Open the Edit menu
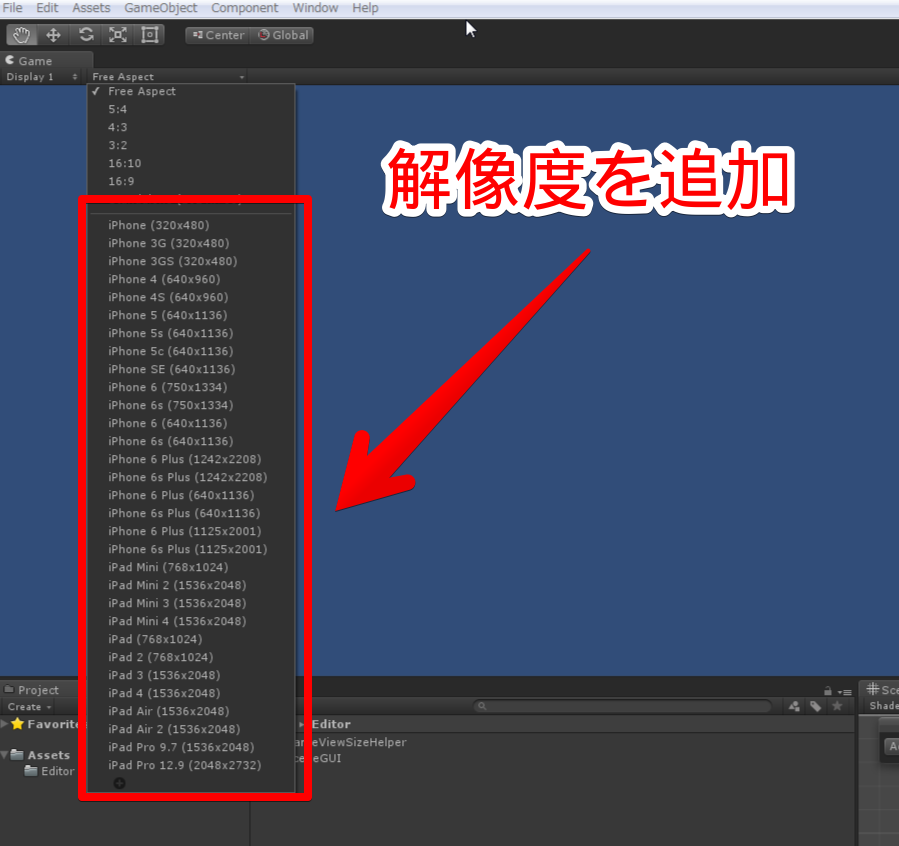The height and width of the screenshot is (846, 899). coord(47,8)
